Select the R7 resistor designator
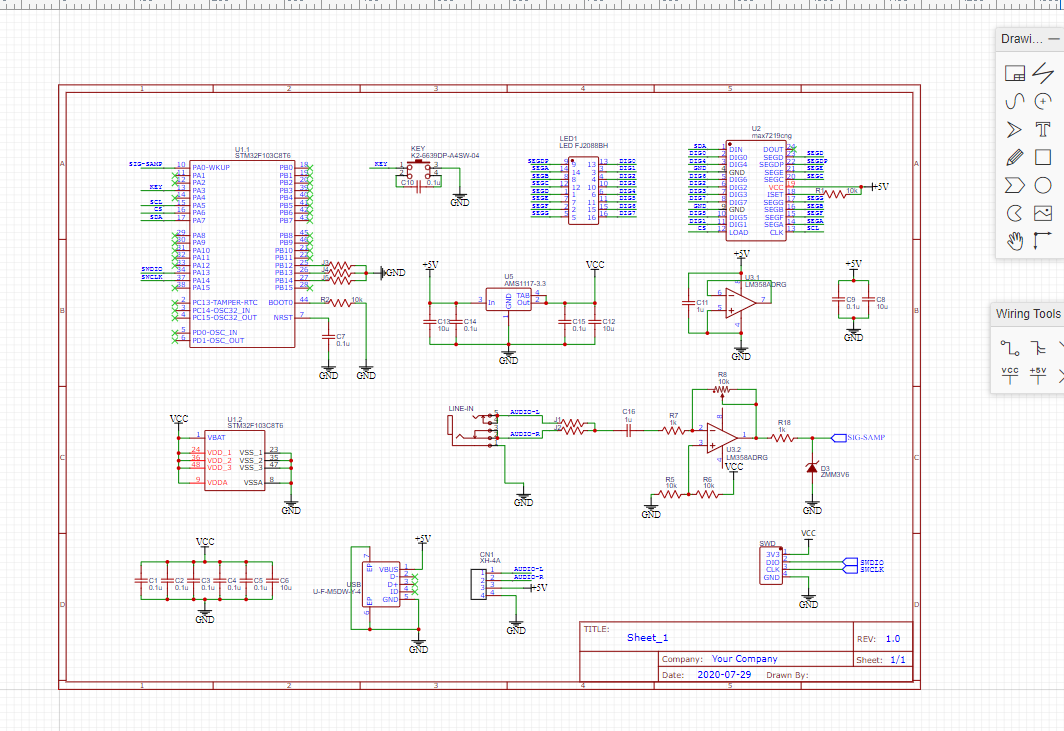 (673, 415)
